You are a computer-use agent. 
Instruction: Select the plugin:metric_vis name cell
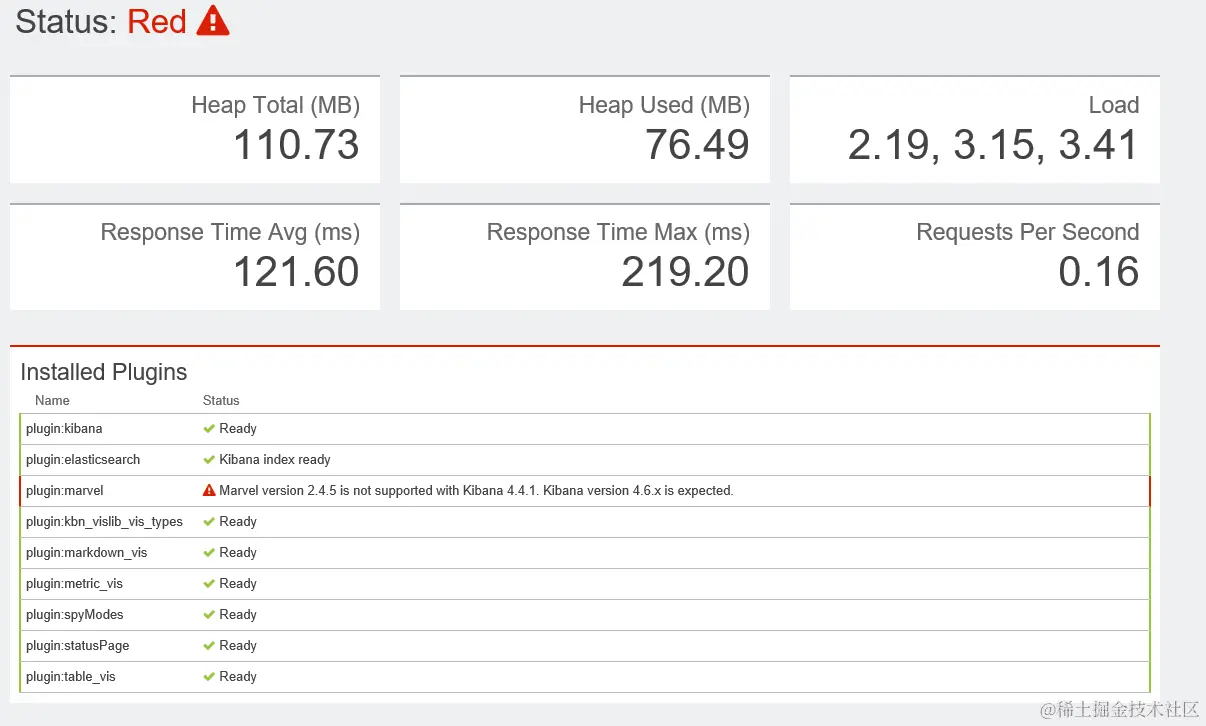point(74,584)
